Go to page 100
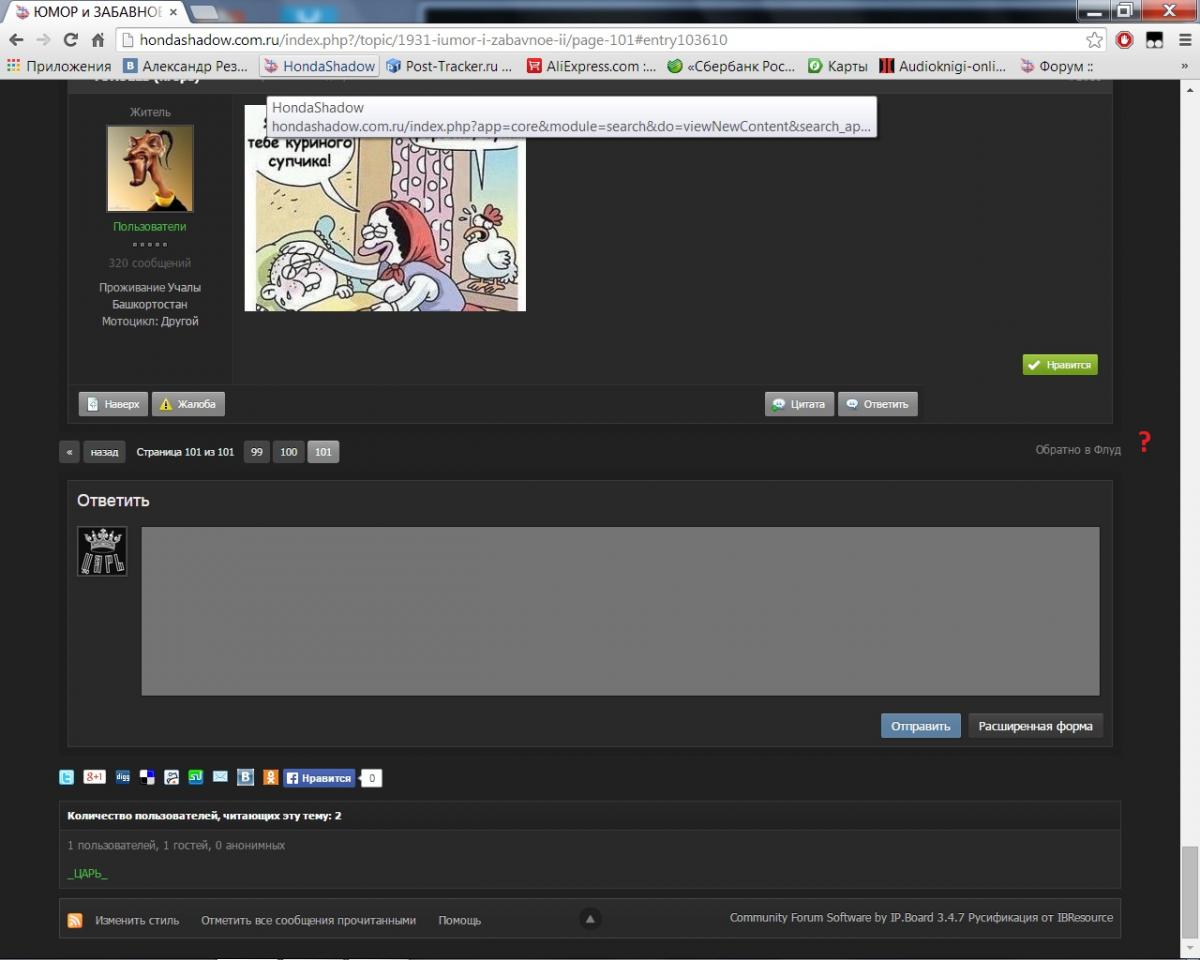 click(288, 452)
